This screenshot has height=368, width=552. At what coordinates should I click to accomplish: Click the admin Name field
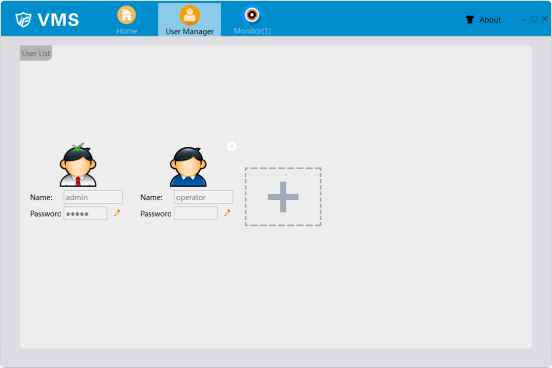[93, 197]
